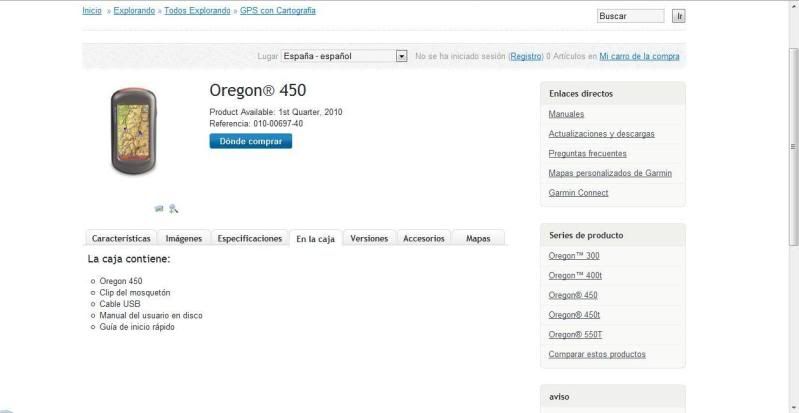Go to Inicio breadcrumb link
The image size is (799, 413).
[x=92, y=10]
